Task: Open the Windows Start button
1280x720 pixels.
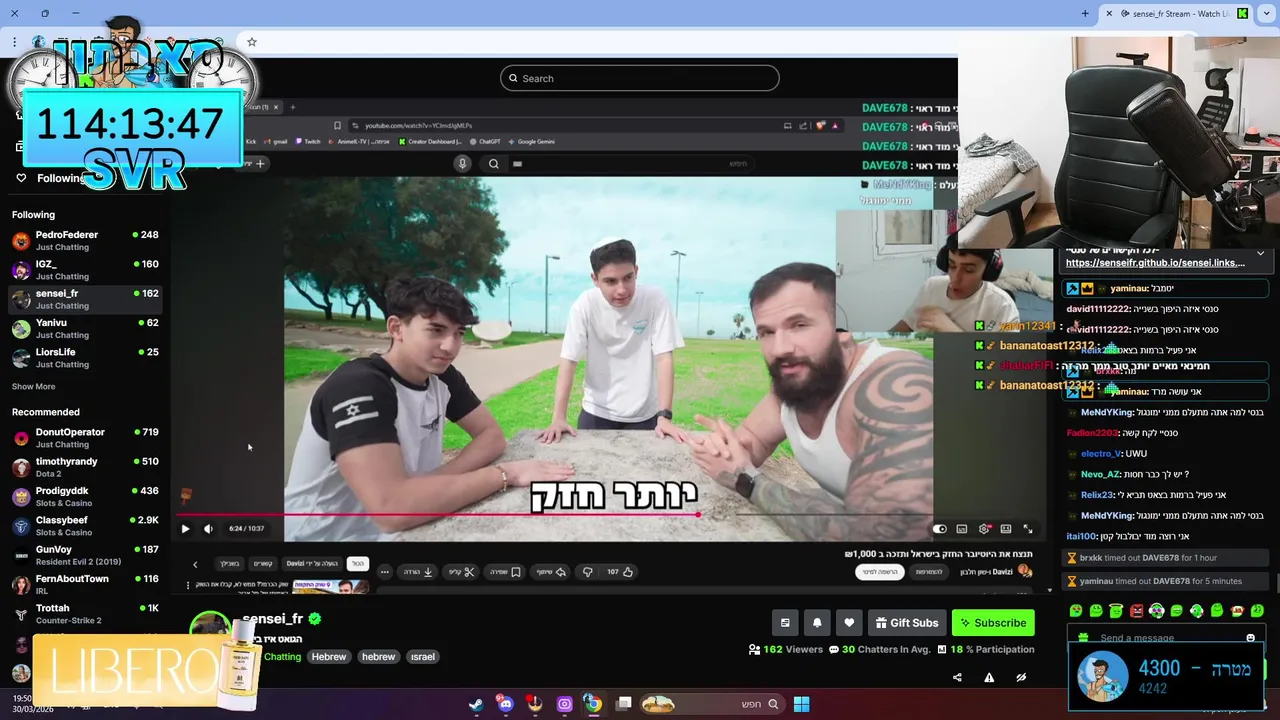Action: point(801,704)
